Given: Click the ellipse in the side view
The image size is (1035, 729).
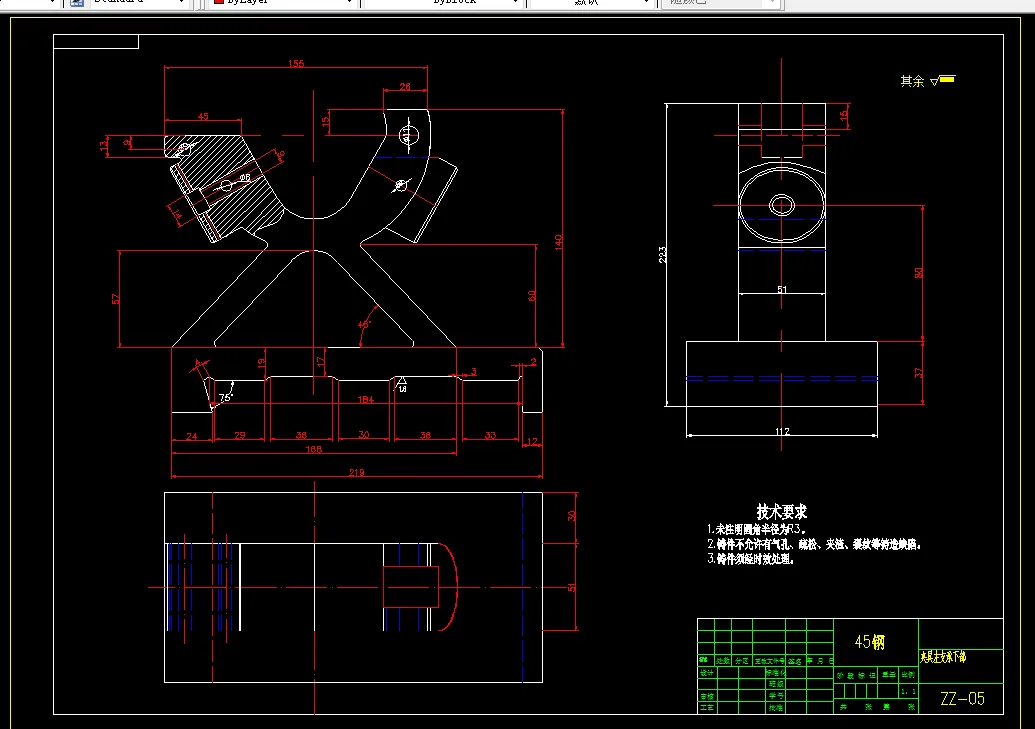Looking at the screenshot, I should [782, 205].
